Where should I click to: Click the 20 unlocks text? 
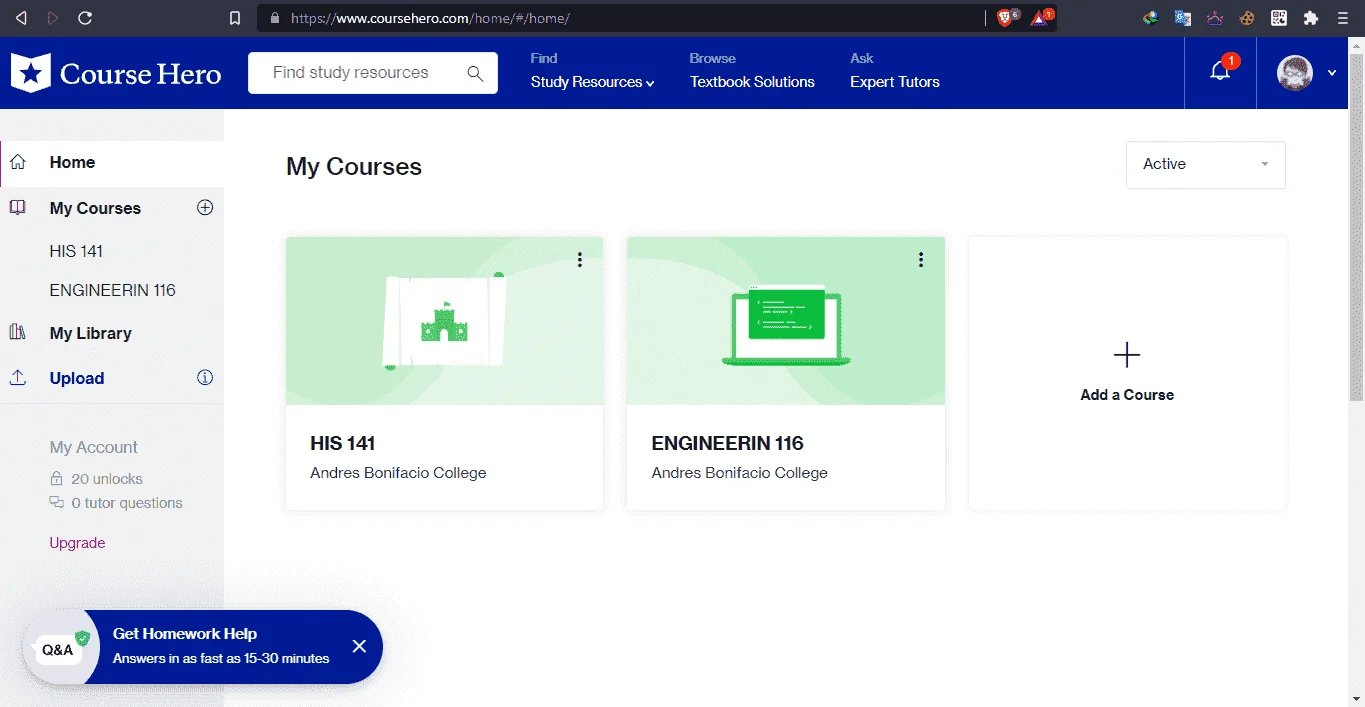pyautogui.click(x=107, y=479)
